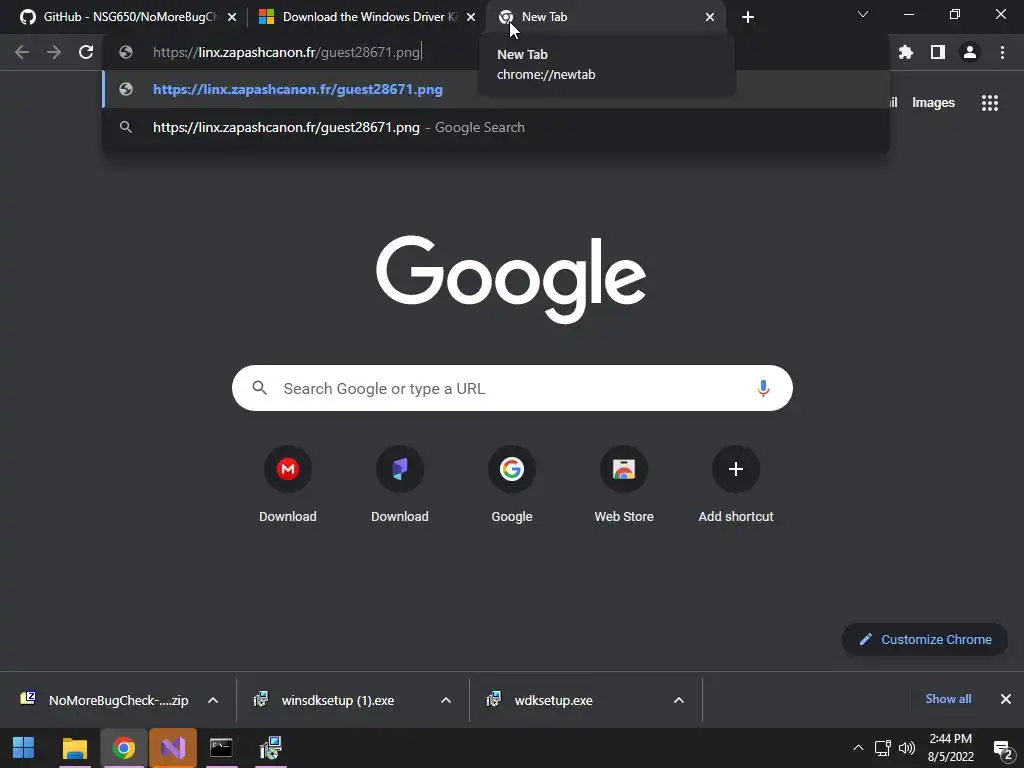Open the command prompt taskbar icon
Screen dimensions: 1024x768
tap(221, 748)
